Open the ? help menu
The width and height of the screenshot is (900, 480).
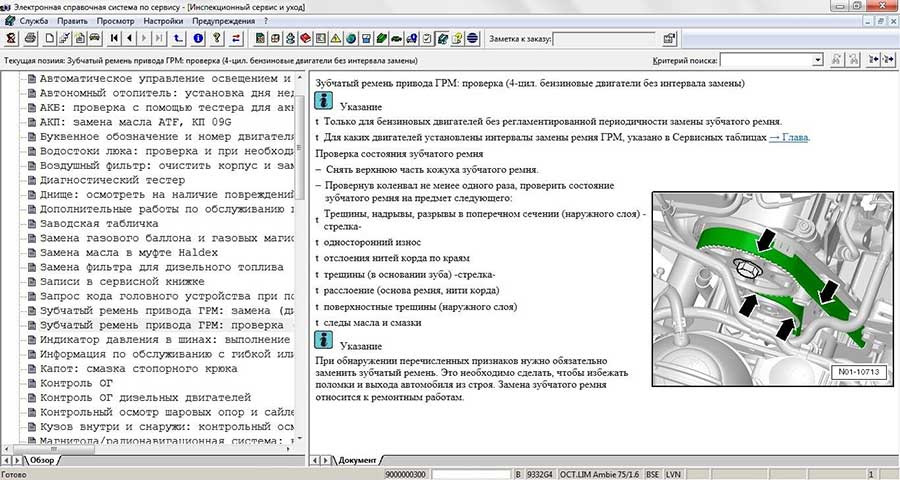pyautogui.click(x=266, y=21)
